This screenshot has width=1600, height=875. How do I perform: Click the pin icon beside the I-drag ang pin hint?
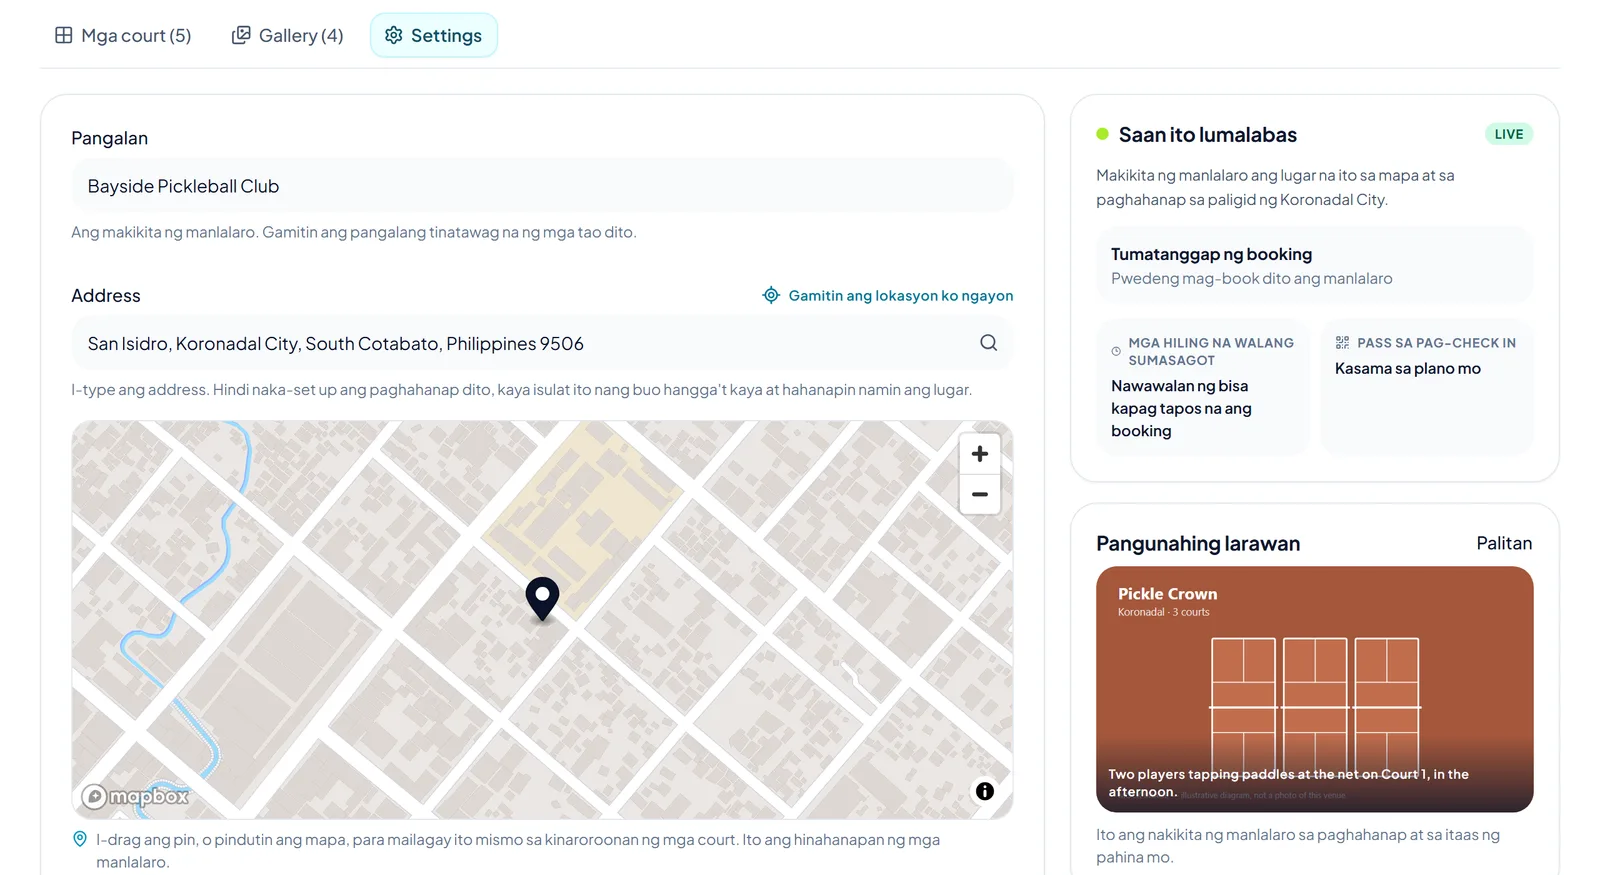(x=80, y=840)
